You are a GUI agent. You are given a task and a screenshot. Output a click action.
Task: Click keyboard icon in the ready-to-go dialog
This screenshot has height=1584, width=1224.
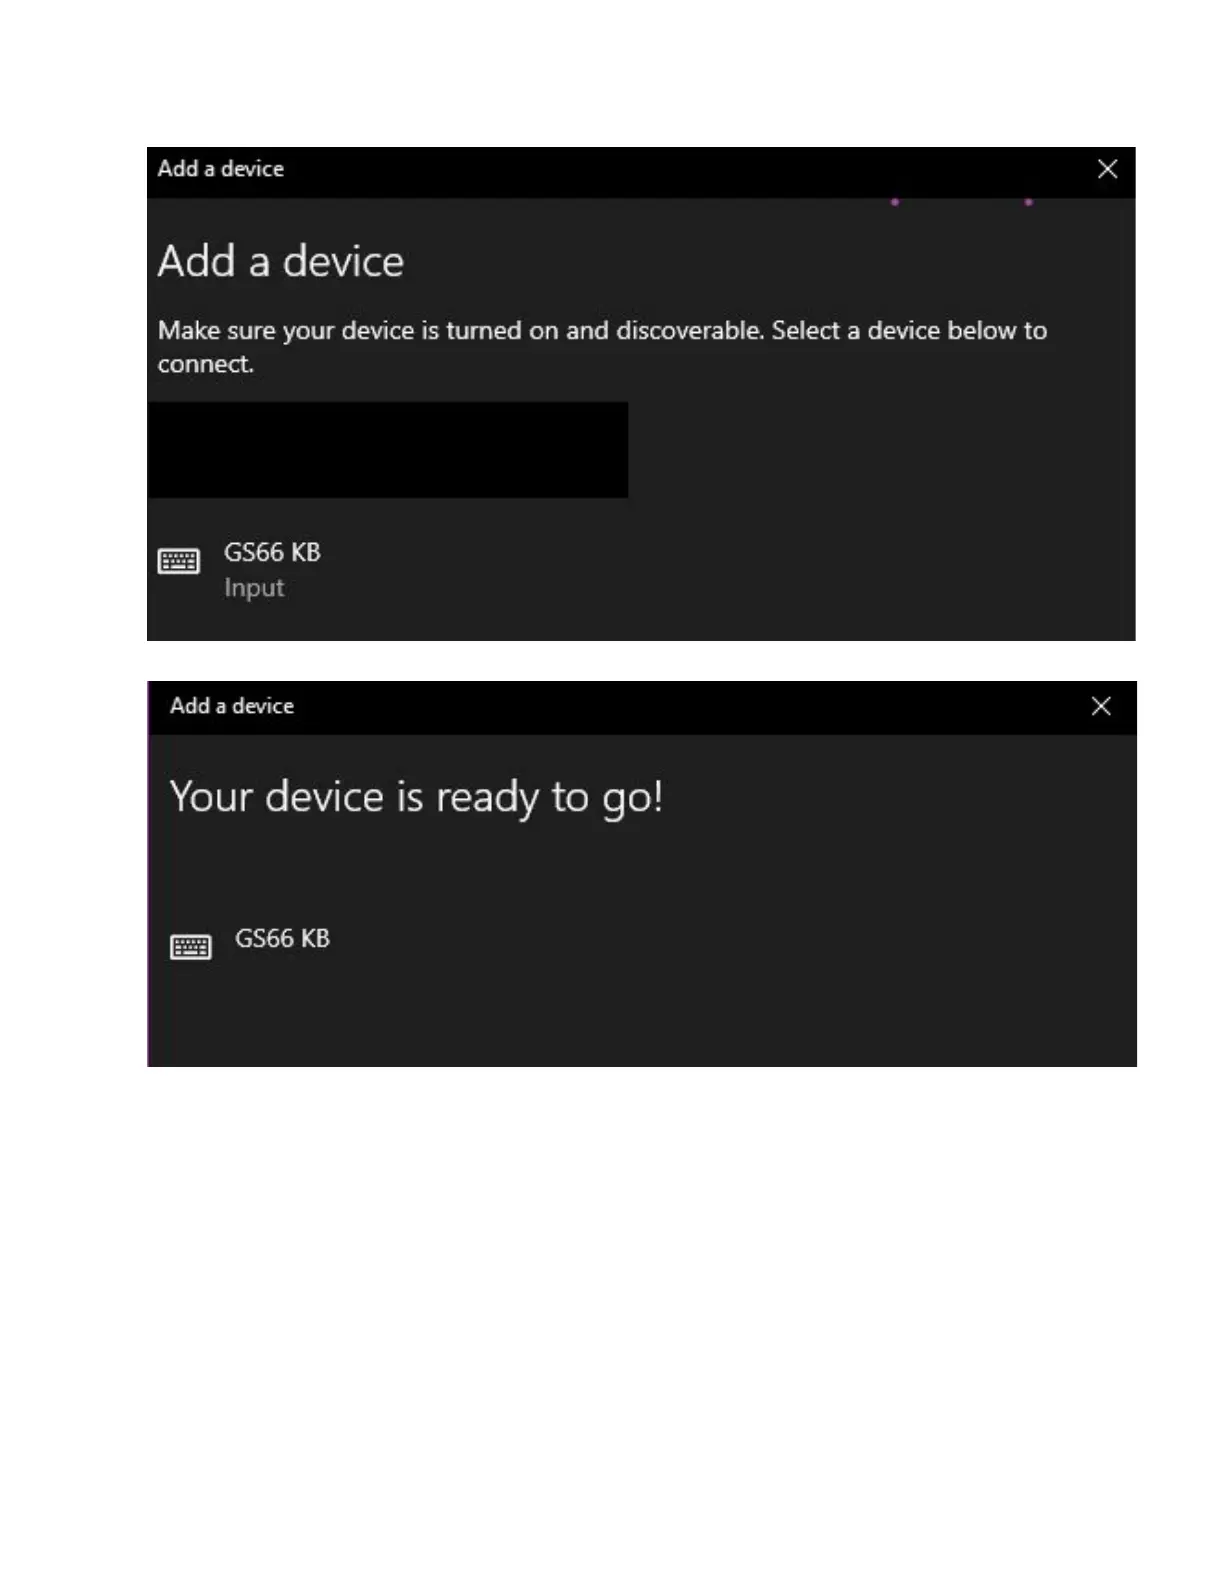[x=190, y=946]
